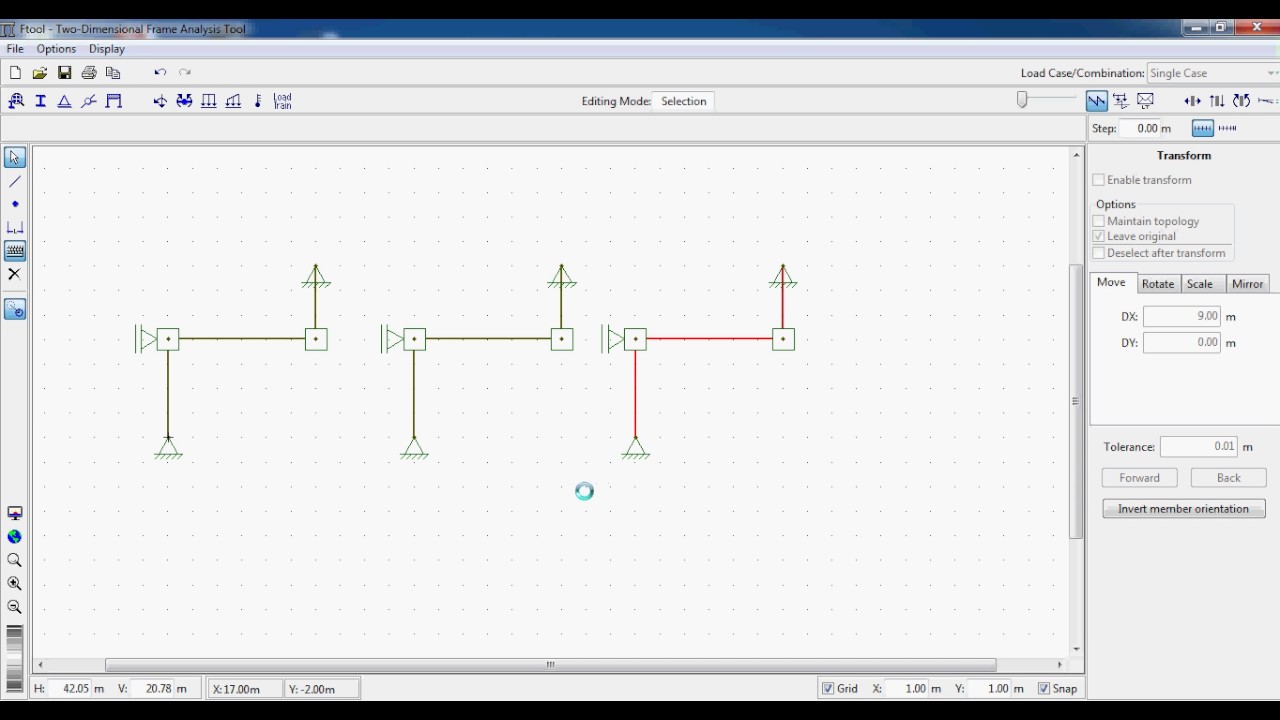Screen dimensions: 1280x720
Task: Open linear distributed loads icon
Action: pos(233,101)
